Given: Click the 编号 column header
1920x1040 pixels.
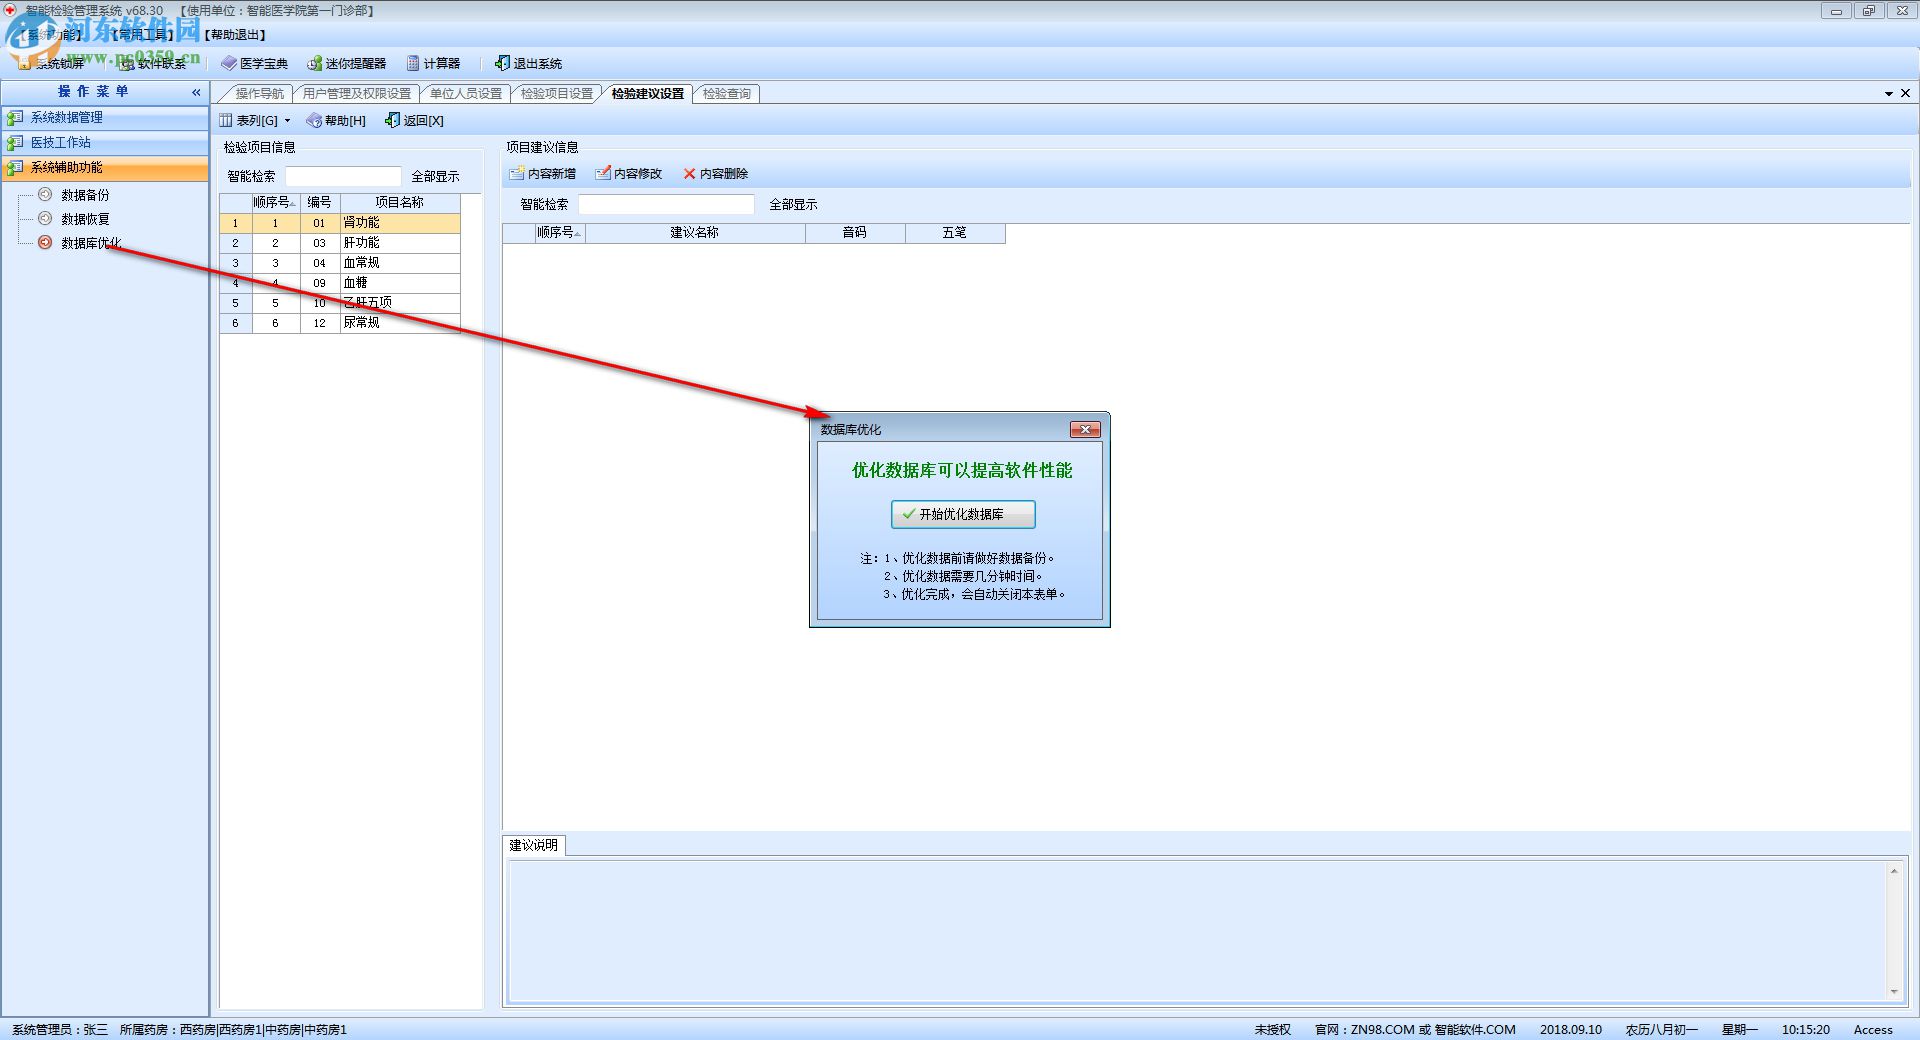Looking at the screenshot, I should 320,202.
